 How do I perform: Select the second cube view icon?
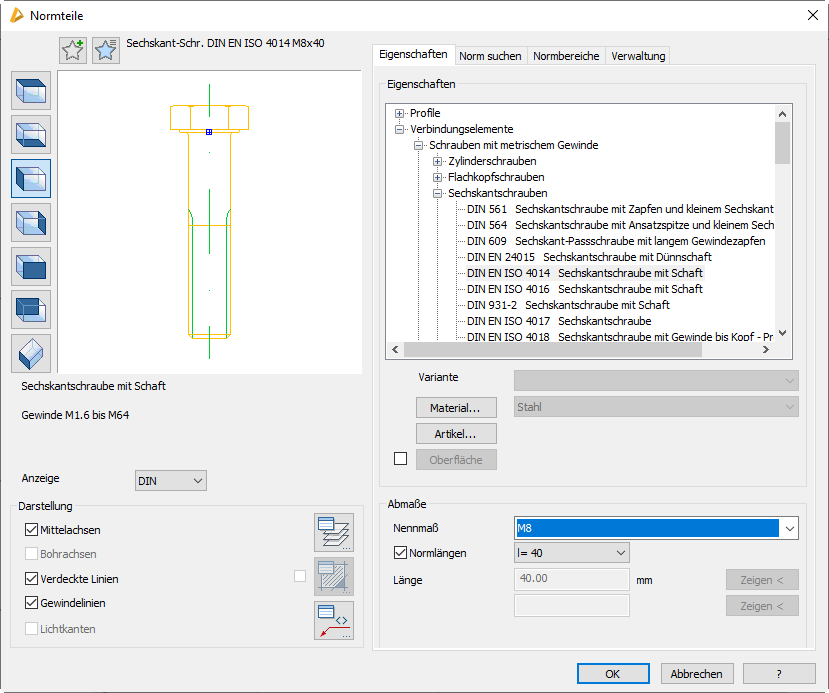tap(31, 134)
